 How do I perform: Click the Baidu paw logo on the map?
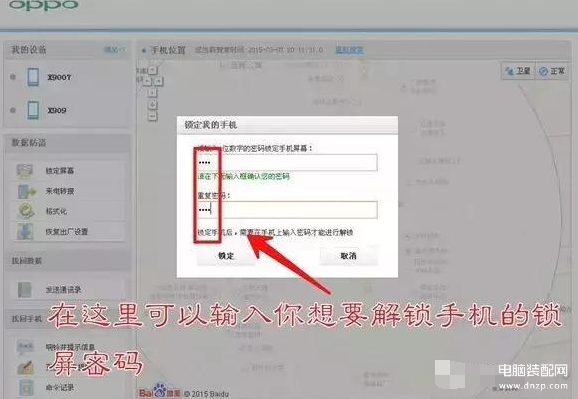(x=160, y=391)
